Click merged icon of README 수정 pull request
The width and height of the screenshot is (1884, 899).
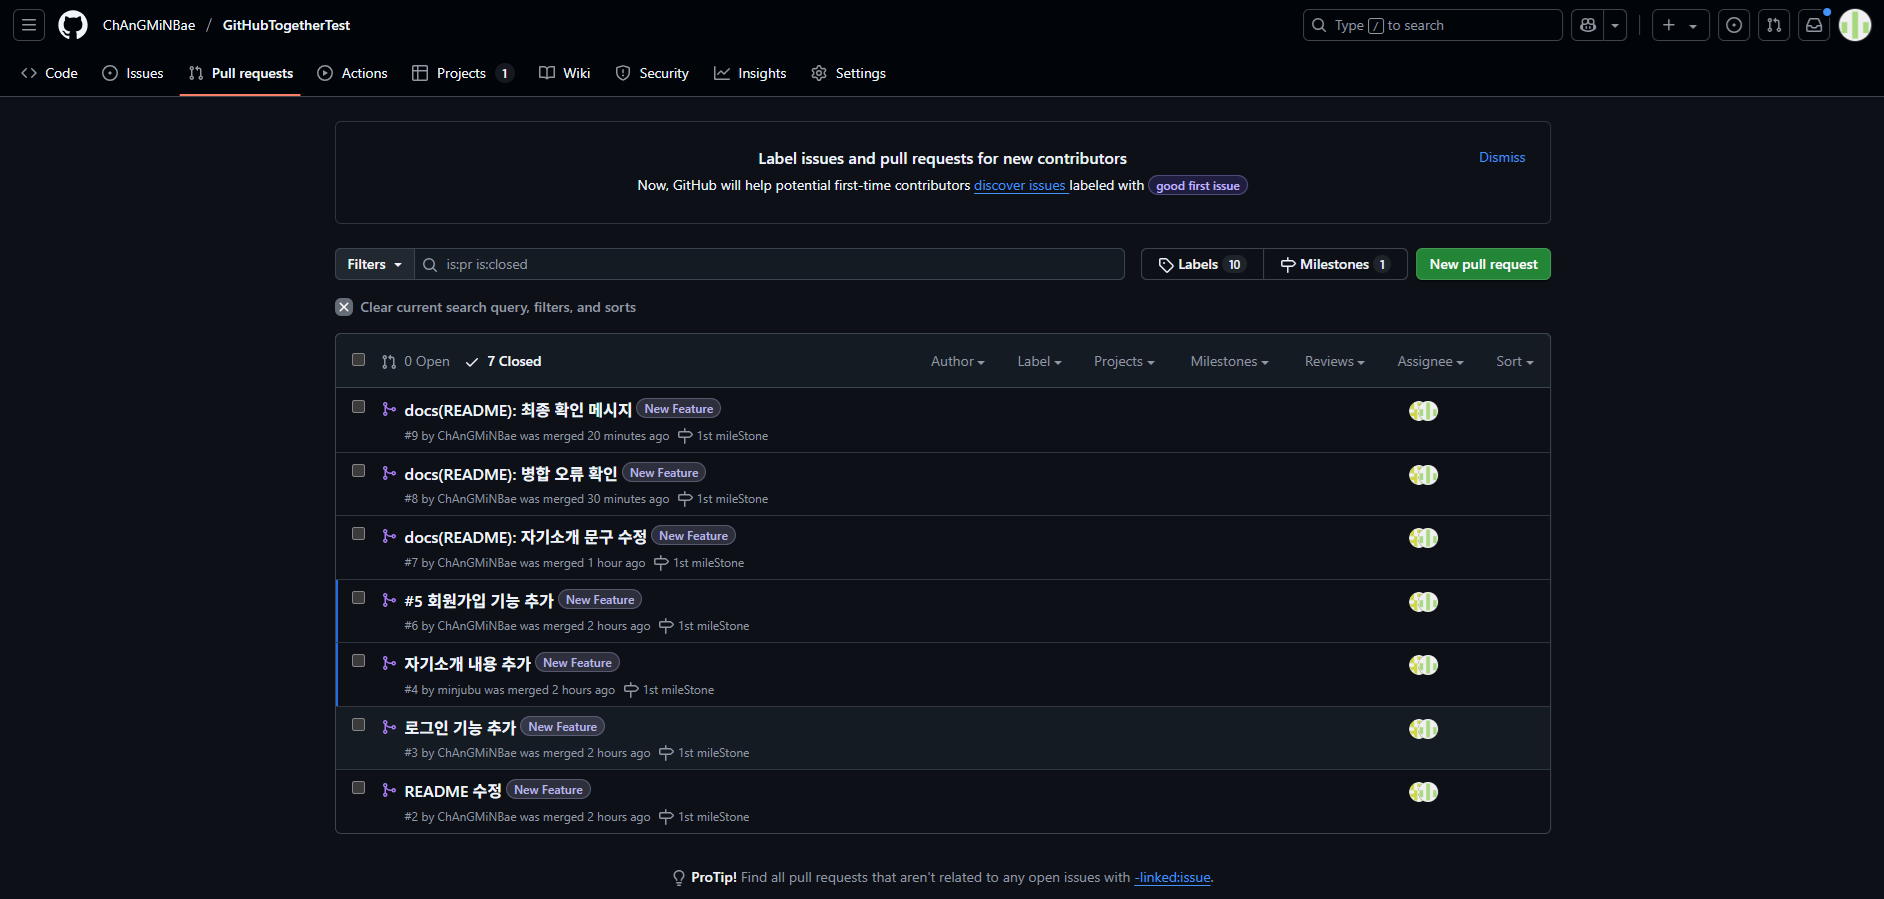pyautogui.click(x=389, y=790)
